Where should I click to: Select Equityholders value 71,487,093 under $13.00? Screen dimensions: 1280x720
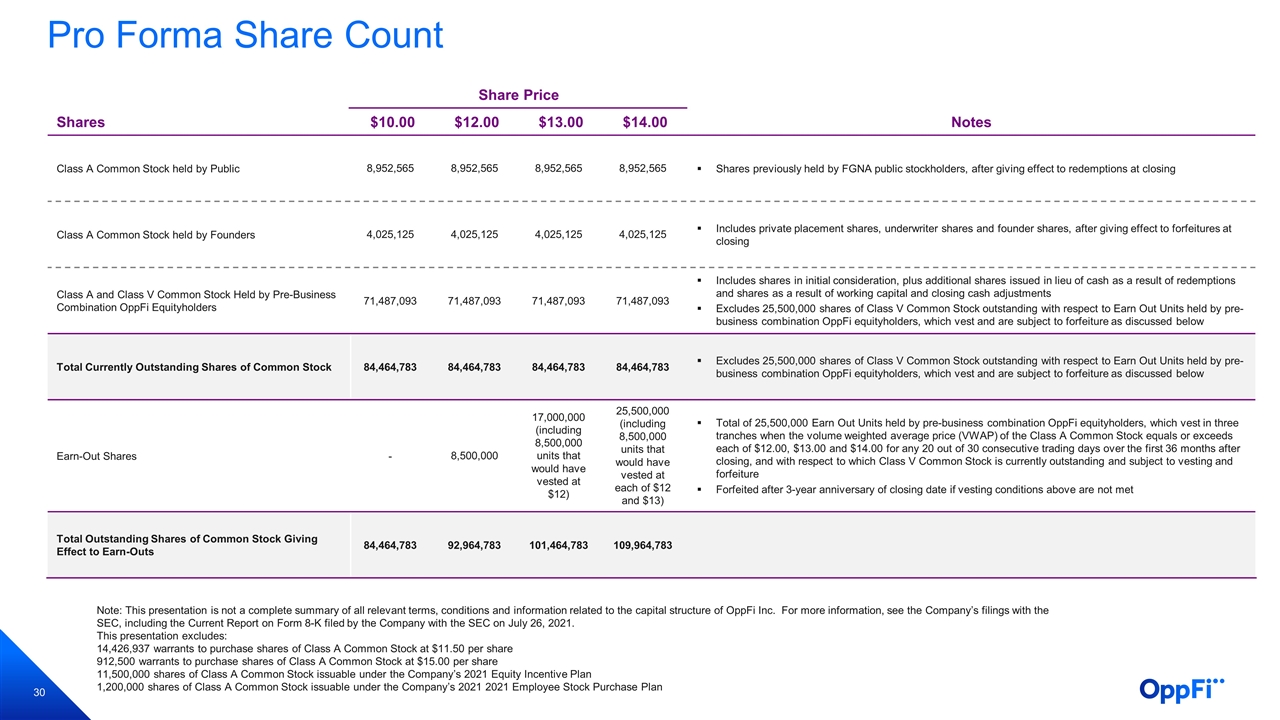click(x=560, y=301)
